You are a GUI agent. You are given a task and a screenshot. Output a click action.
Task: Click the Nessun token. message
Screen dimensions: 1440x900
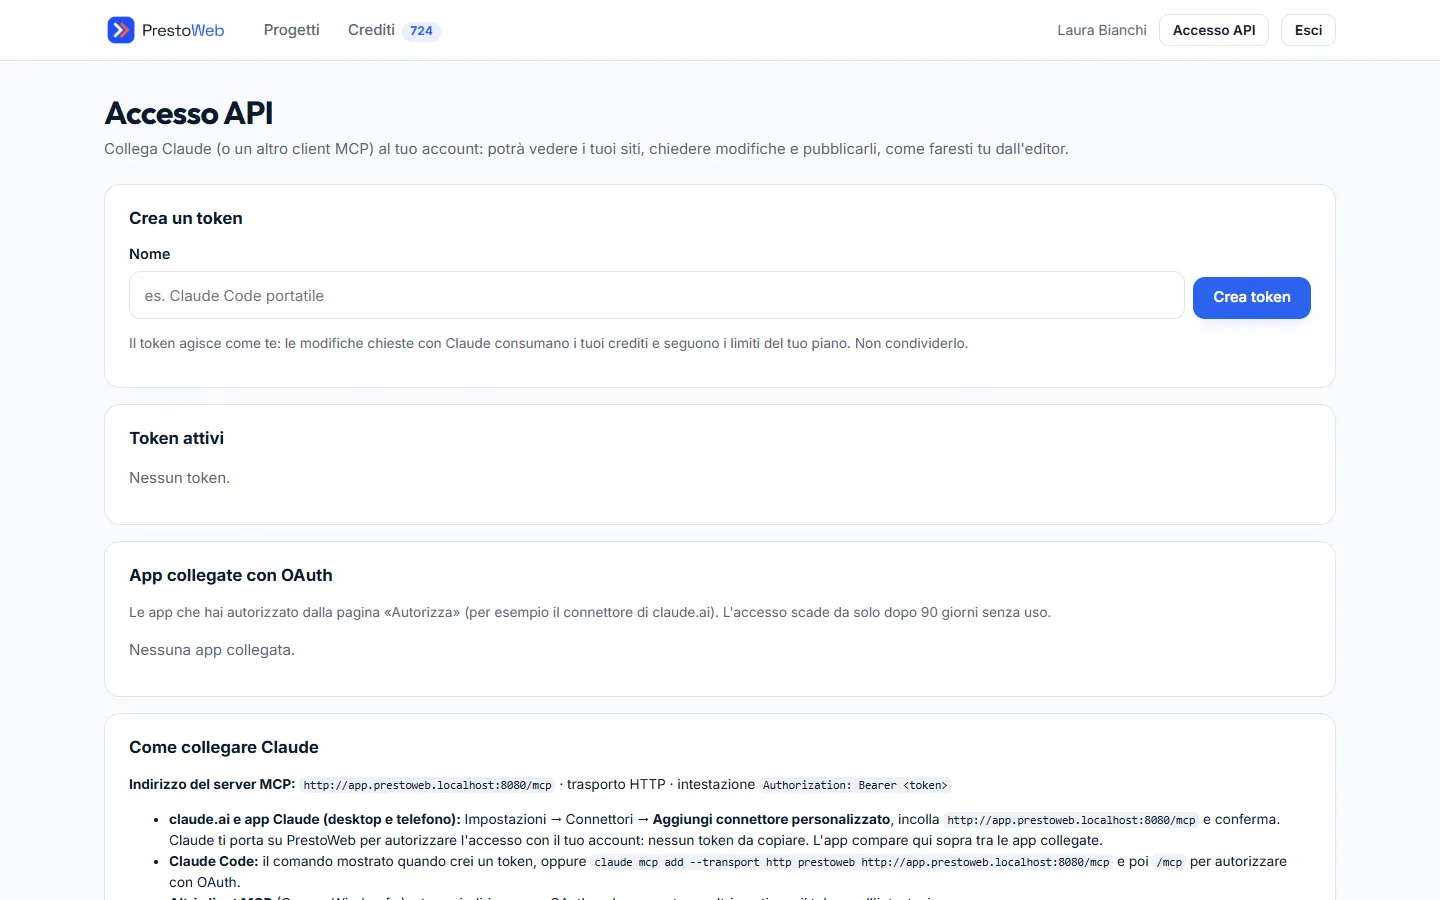click(180, 478)
